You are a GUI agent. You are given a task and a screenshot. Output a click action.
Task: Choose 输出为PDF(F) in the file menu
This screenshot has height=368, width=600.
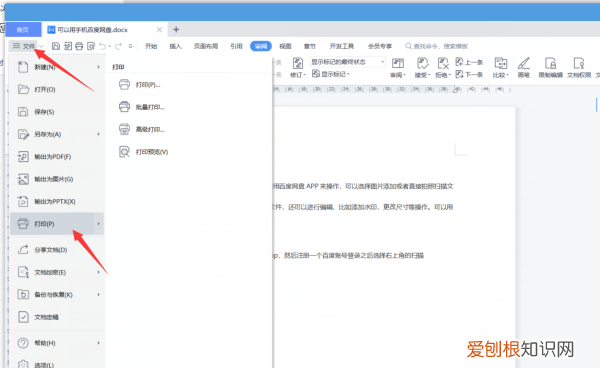(57, 157)
